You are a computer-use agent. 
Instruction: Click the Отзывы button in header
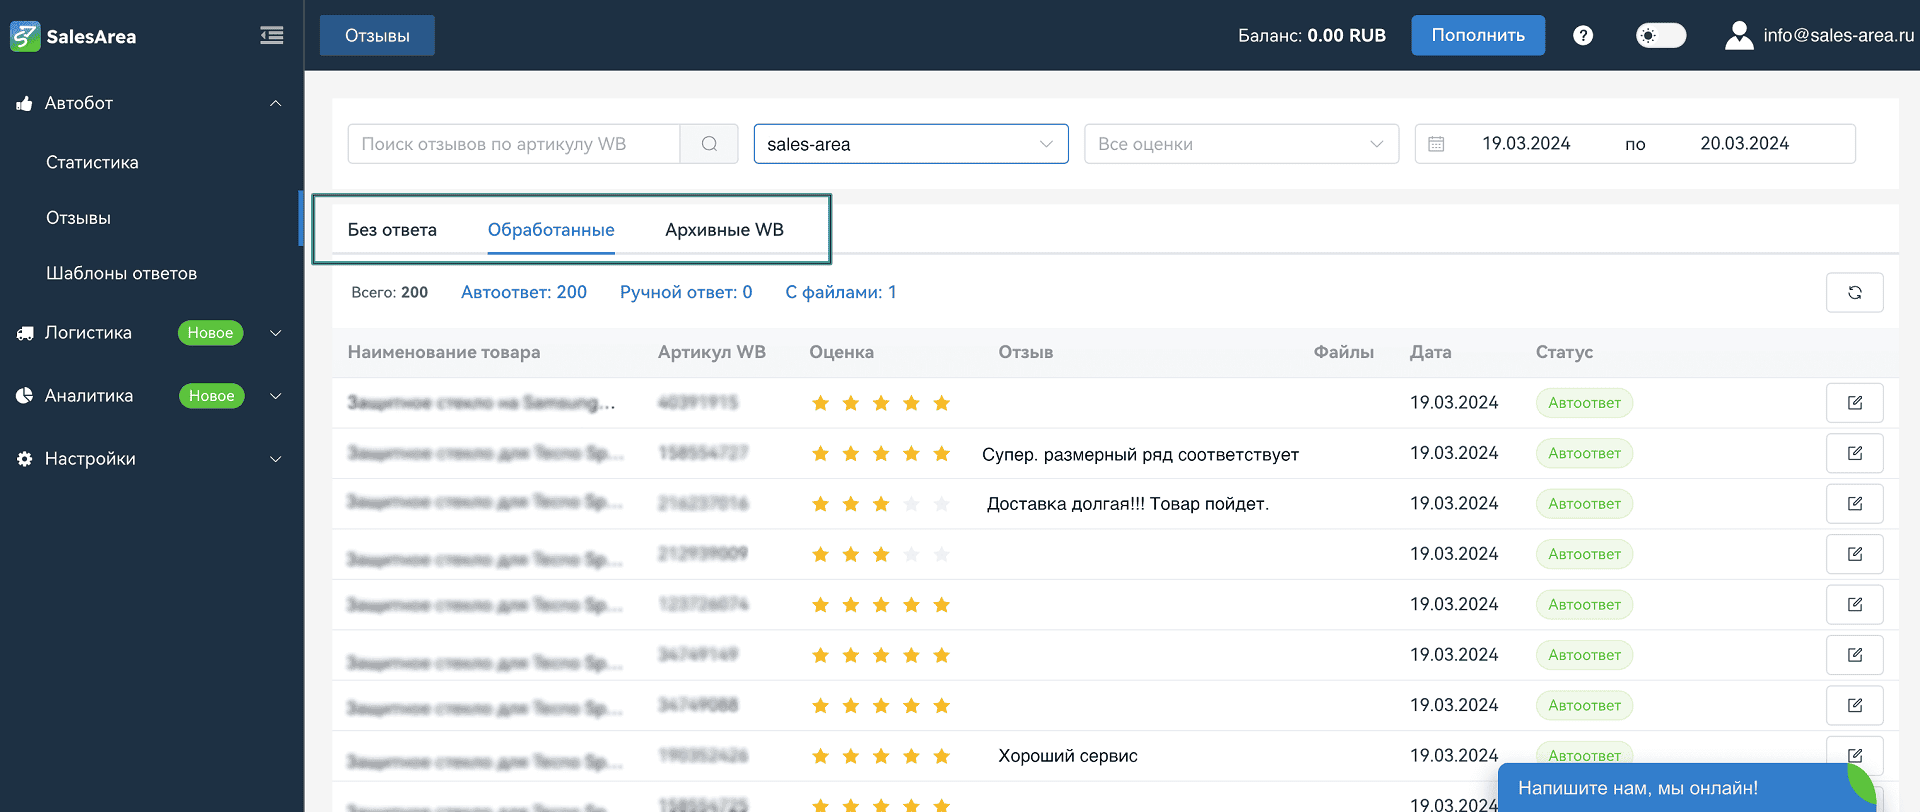(x=377, y=35)
